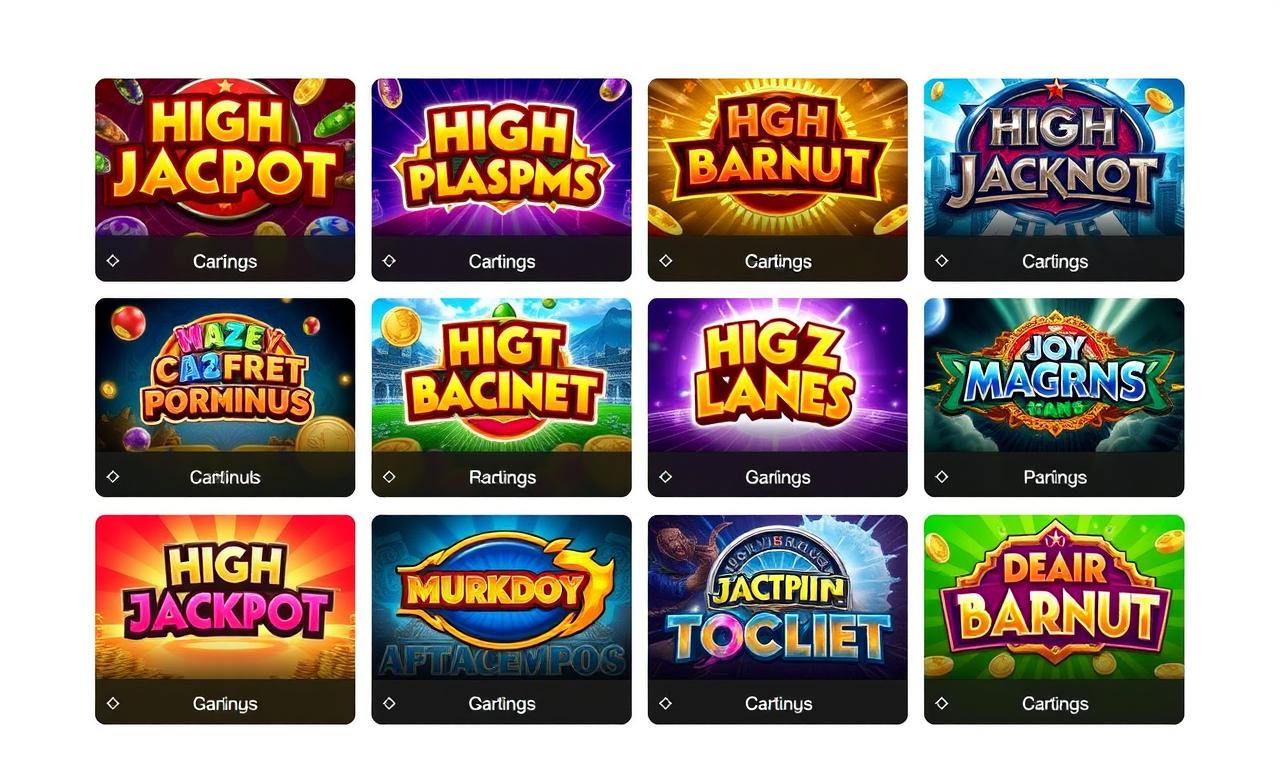This screenshot has width=1280, height=768.
Task: Open the Higz Lanes game thumbnail
Action: click(x=778, y=377)
